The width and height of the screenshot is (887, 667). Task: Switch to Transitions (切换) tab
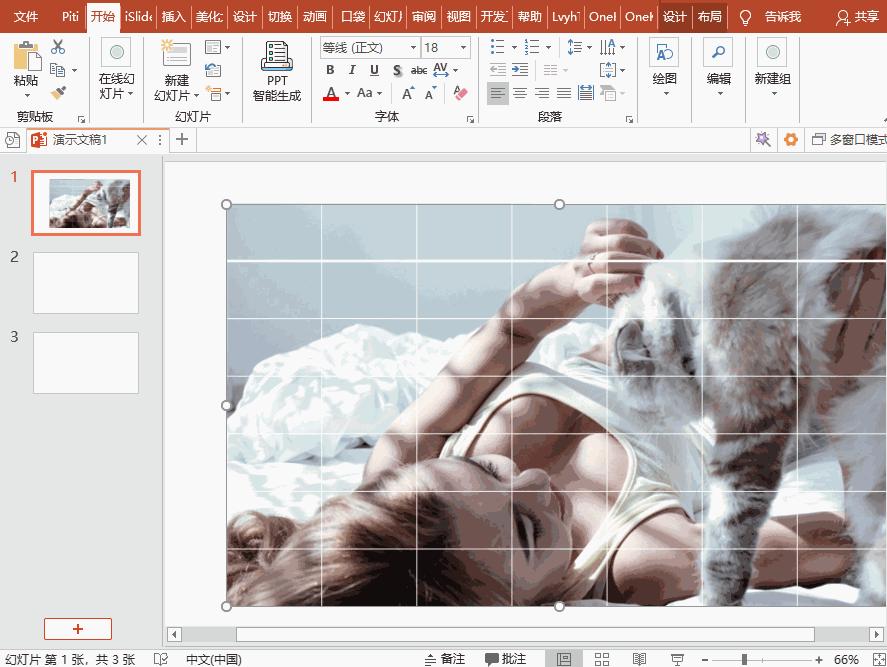pyautogui.click(x=279, y=17)
